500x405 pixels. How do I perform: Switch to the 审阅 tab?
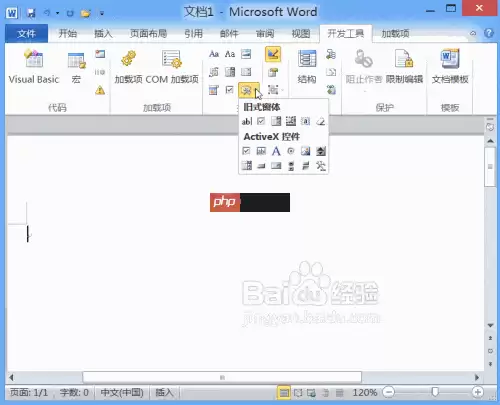265,34
